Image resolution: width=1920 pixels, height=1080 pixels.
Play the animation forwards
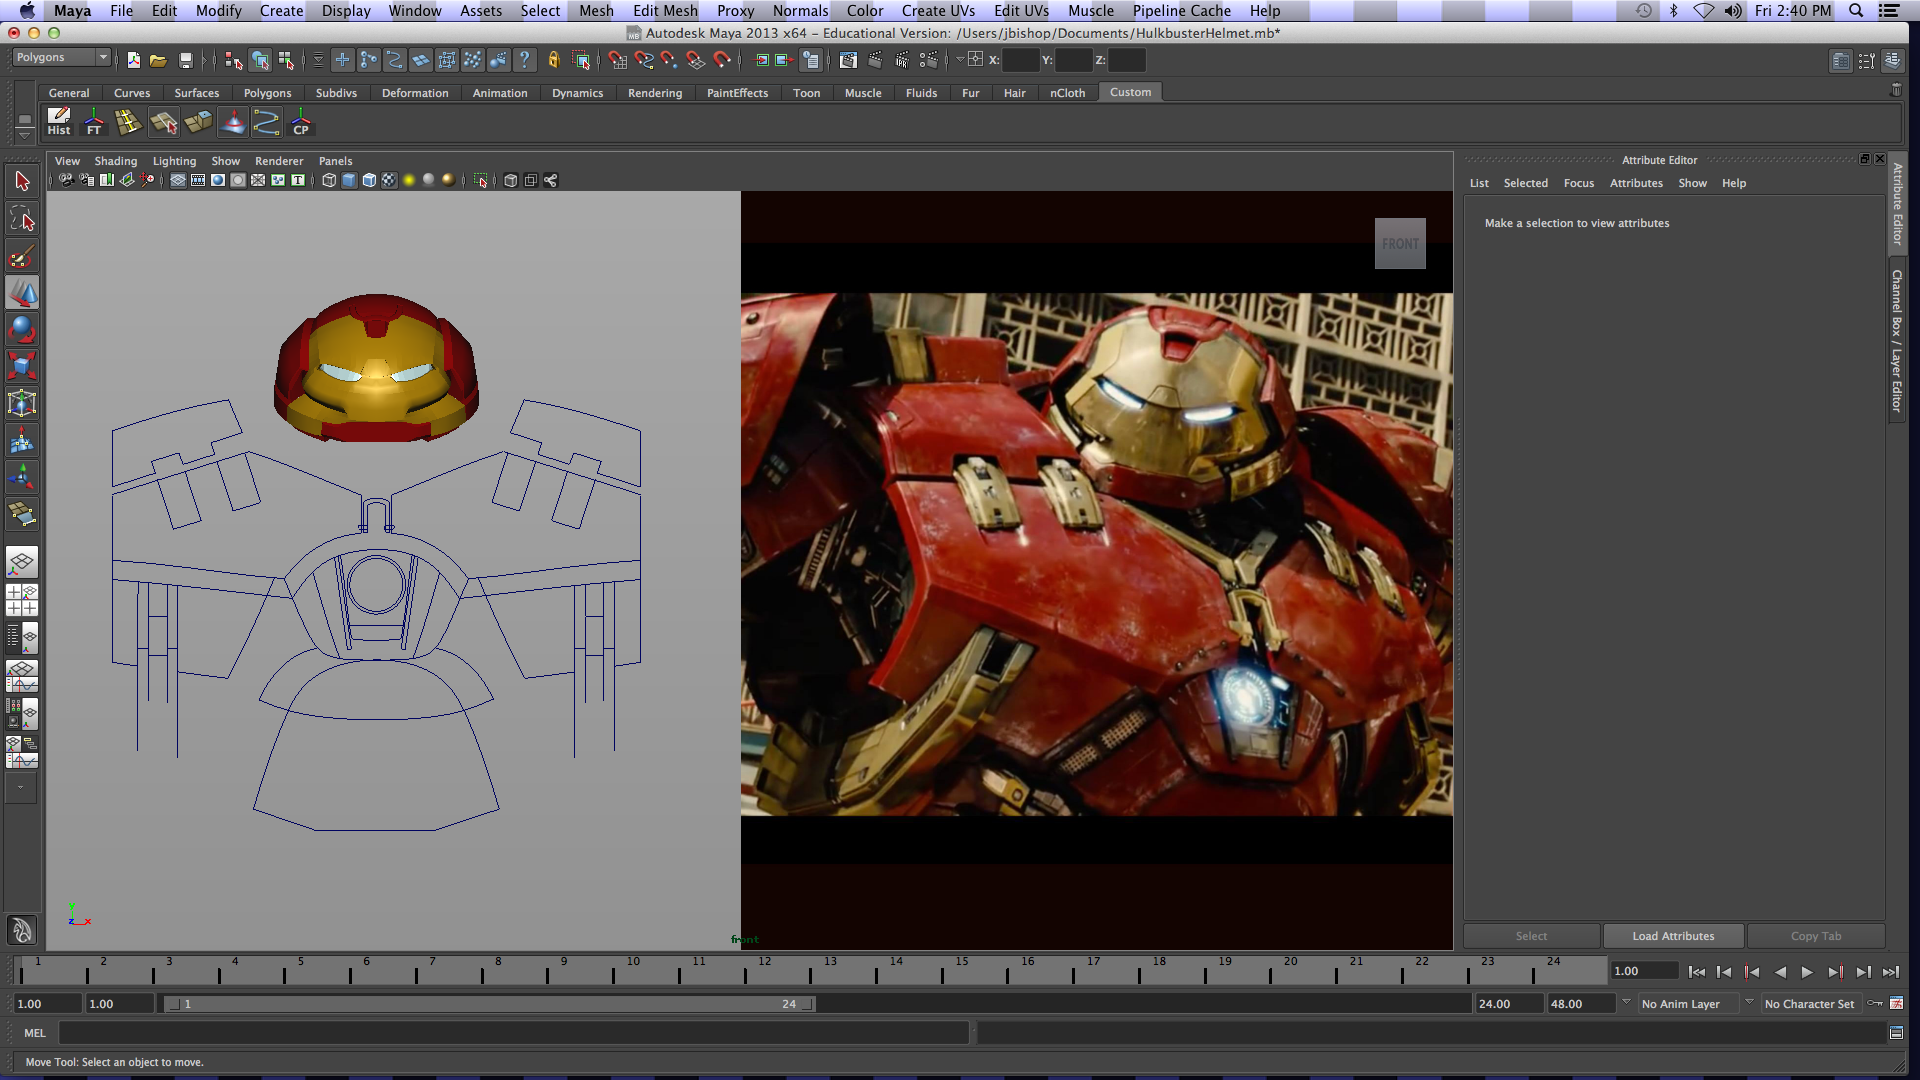(x=1807, y=972)
